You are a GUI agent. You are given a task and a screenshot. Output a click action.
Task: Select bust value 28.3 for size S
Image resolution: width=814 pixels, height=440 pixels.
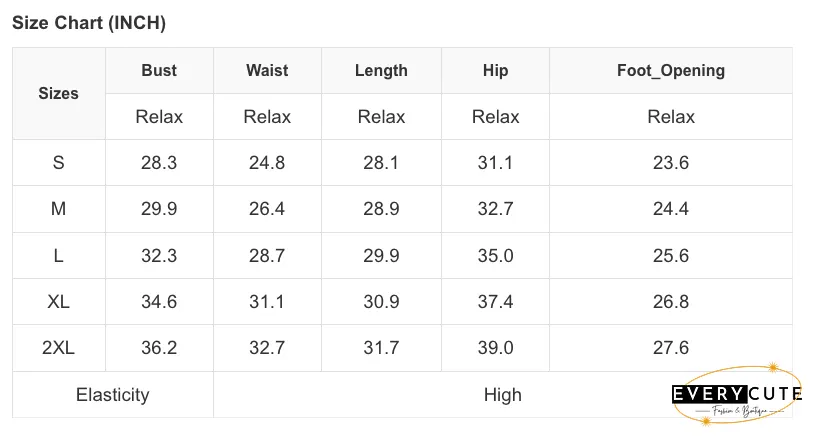[159, 162]
